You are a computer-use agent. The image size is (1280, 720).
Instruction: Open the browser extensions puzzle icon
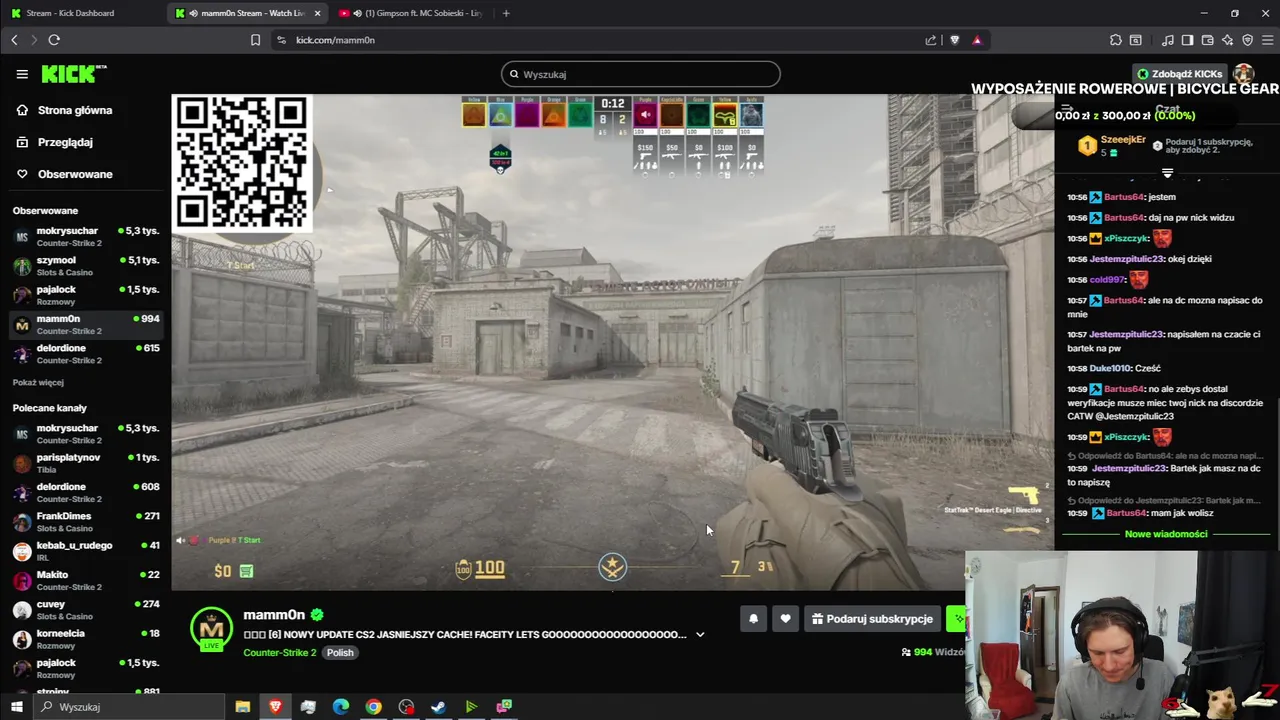pos(1115,40)
